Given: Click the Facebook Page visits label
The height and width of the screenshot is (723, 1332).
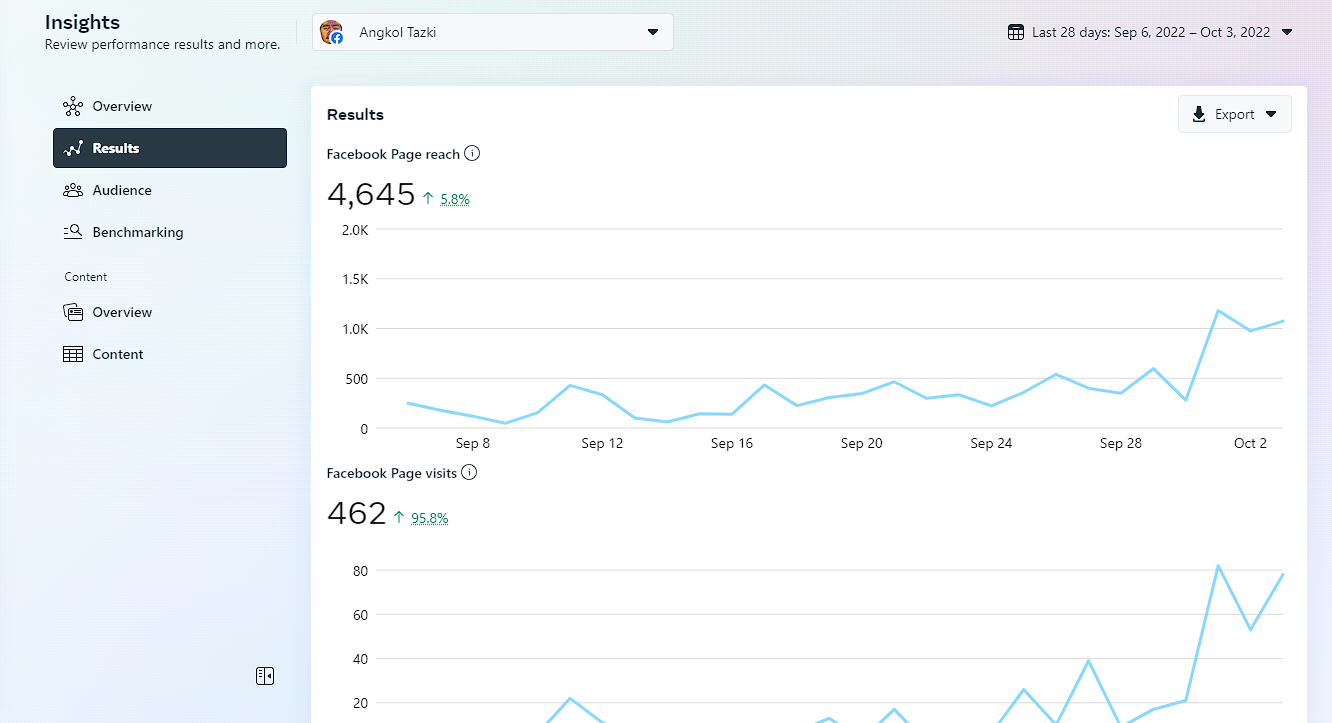Looking at the screenshot, I should click(x=392, y=472).
